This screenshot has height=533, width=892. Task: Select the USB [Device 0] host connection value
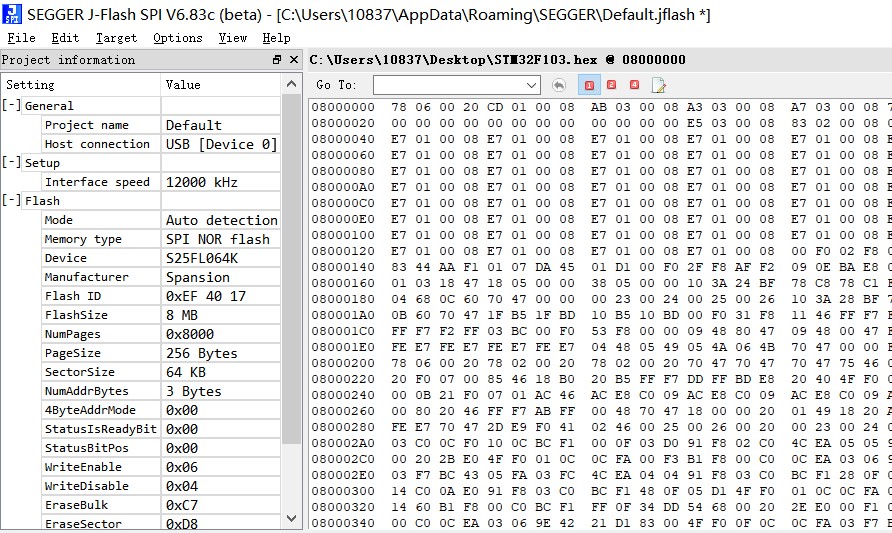coord(221,144)
